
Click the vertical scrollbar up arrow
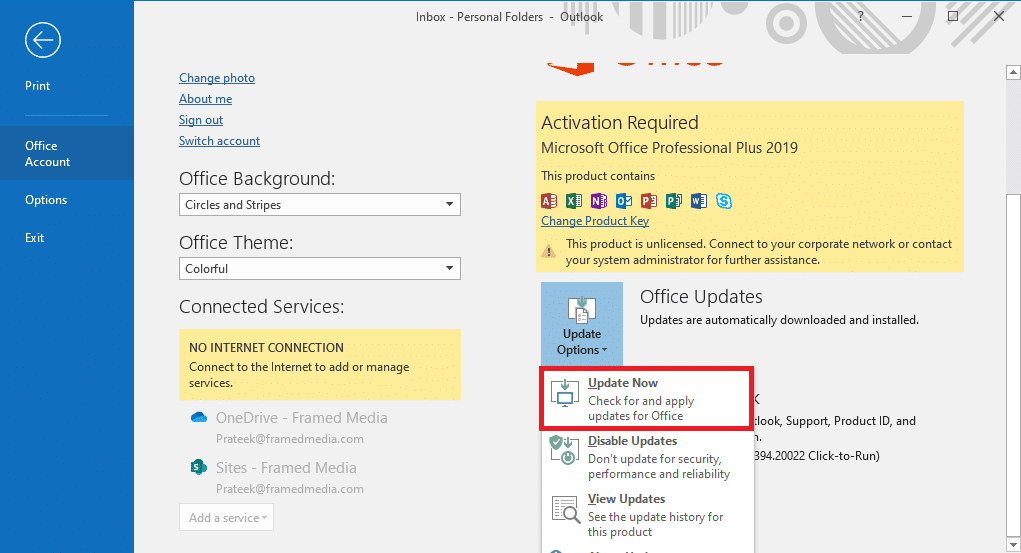1013,72
